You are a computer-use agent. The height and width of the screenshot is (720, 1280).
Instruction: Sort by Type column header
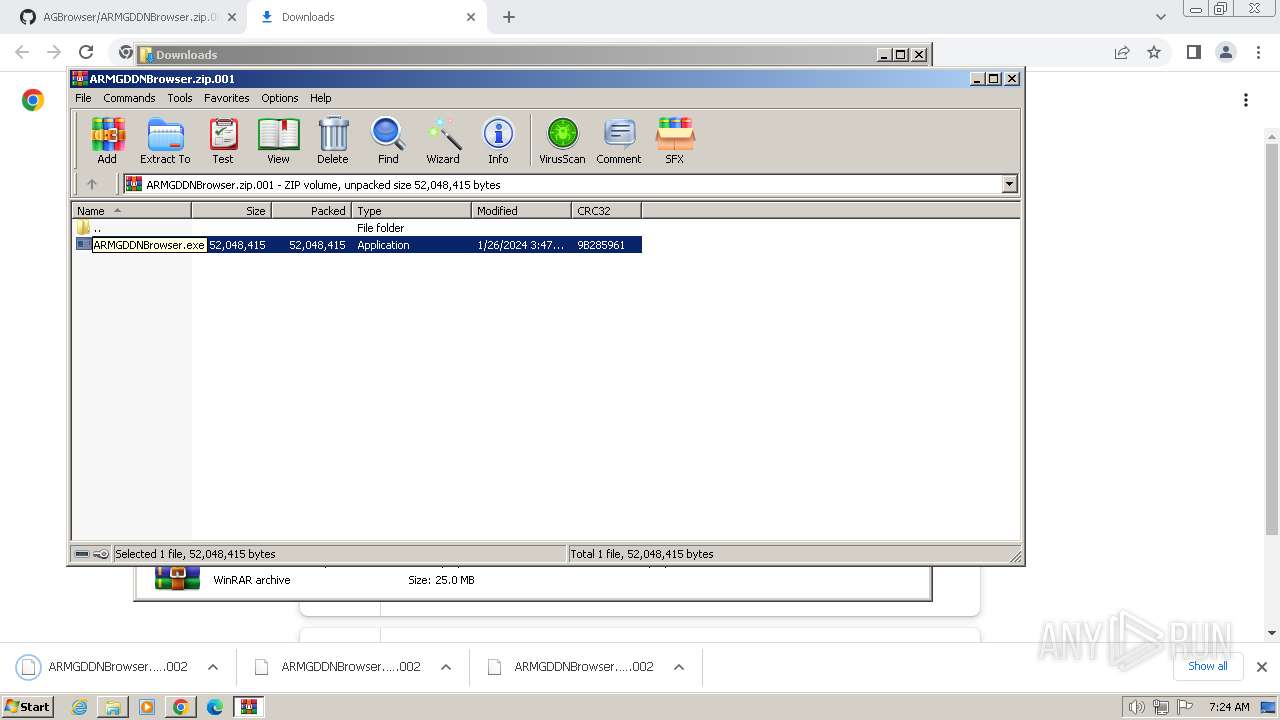pos(412,211)
